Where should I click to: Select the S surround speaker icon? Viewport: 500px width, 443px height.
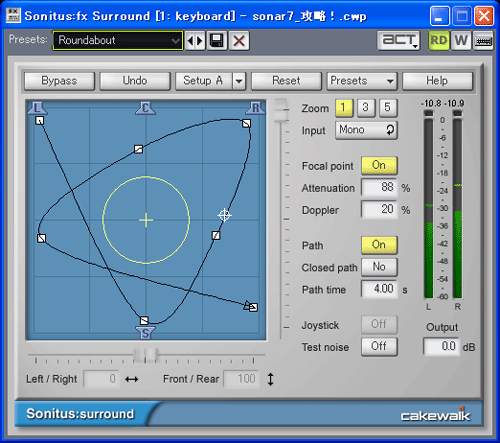[x=145, y=333]
